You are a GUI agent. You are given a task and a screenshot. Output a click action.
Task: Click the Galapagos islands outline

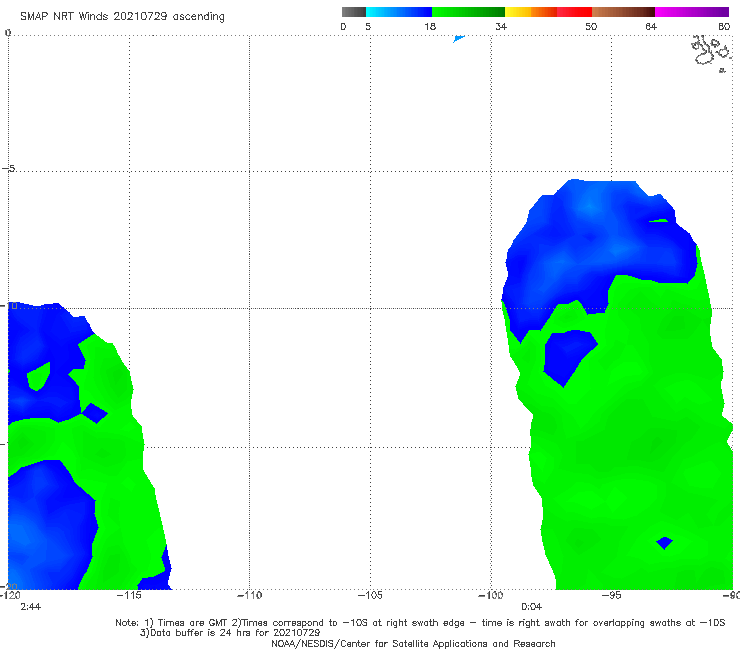coord(712,52)
